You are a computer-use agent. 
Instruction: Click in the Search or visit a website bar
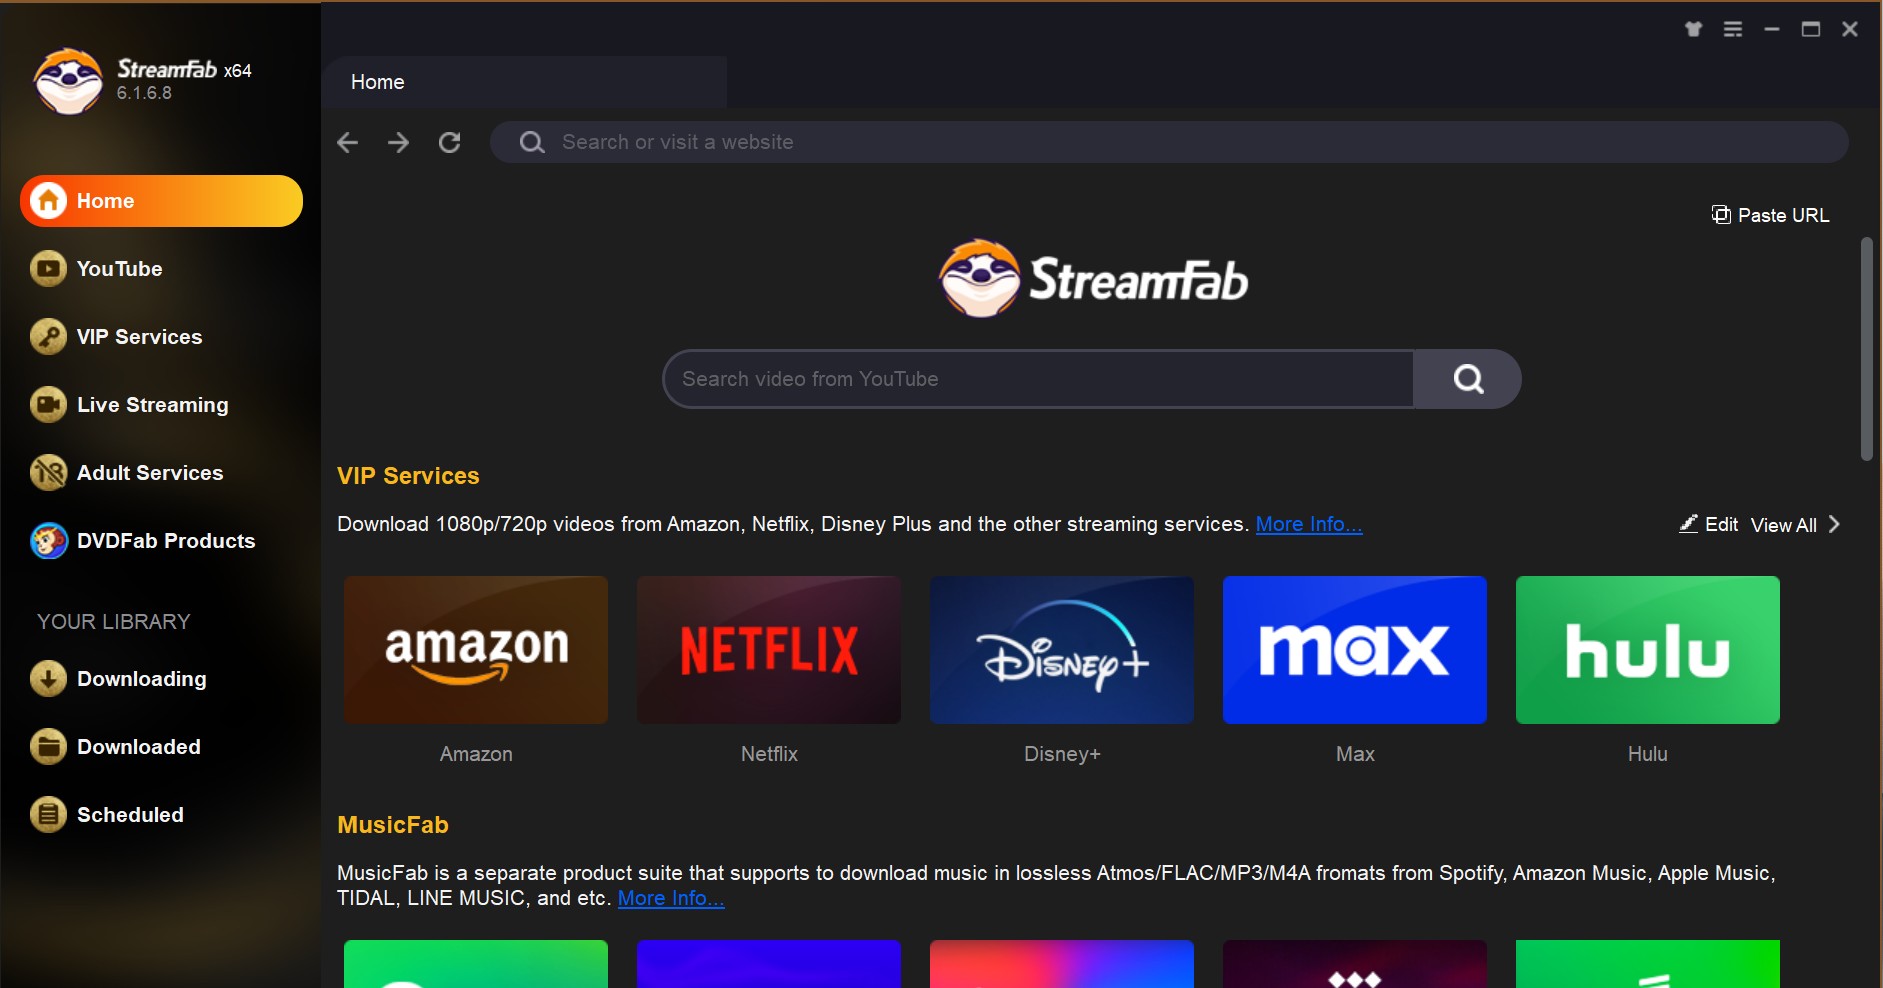tap(1169, 142)
